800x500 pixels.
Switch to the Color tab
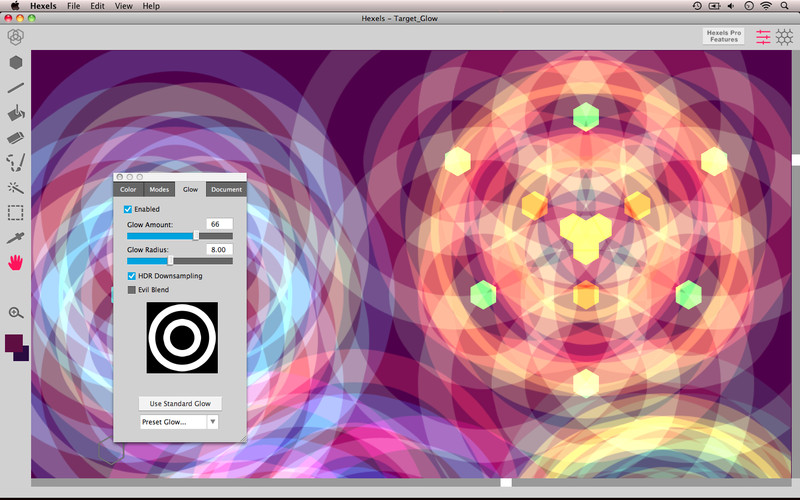128,189
